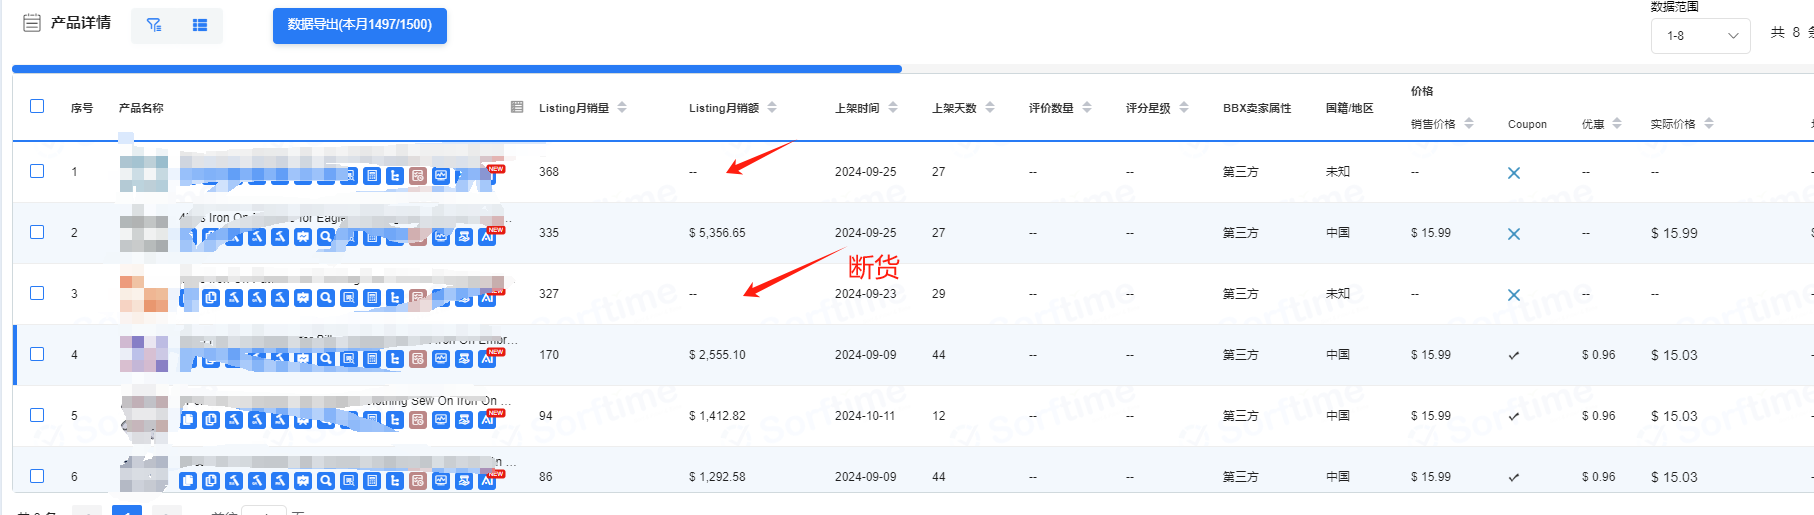Check the checkbox for row 1
This screenshot has height=515, width=1814.
tap(37, 171)
